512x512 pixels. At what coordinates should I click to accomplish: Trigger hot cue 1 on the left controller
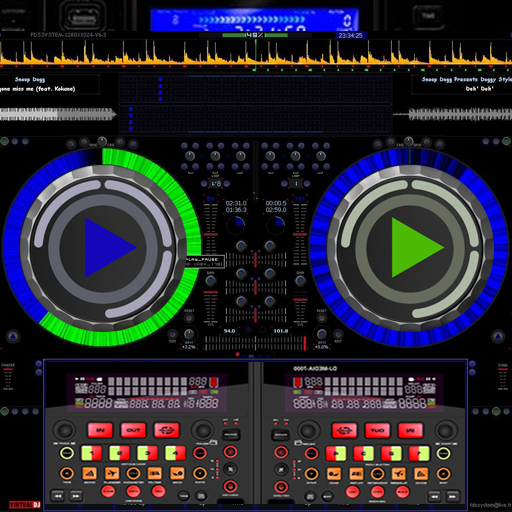point(91,453)
